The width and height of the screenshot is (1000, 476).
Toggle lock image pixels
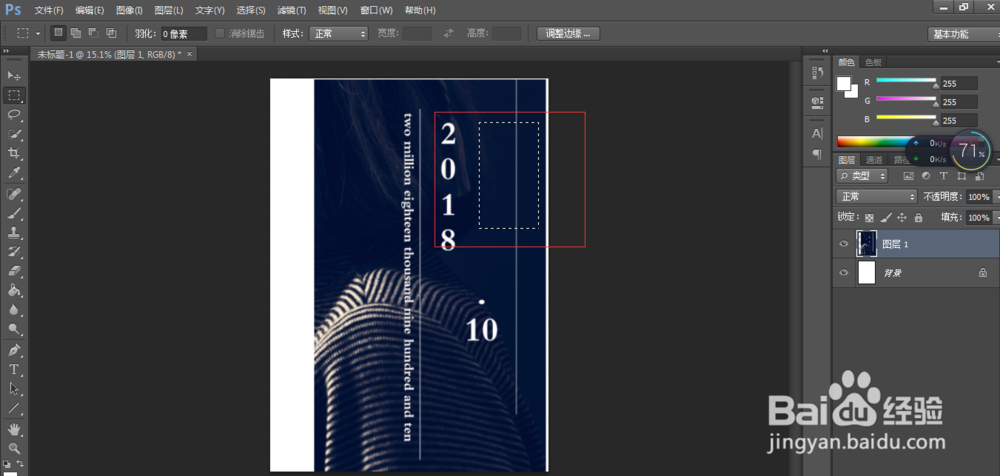point(885,218)
